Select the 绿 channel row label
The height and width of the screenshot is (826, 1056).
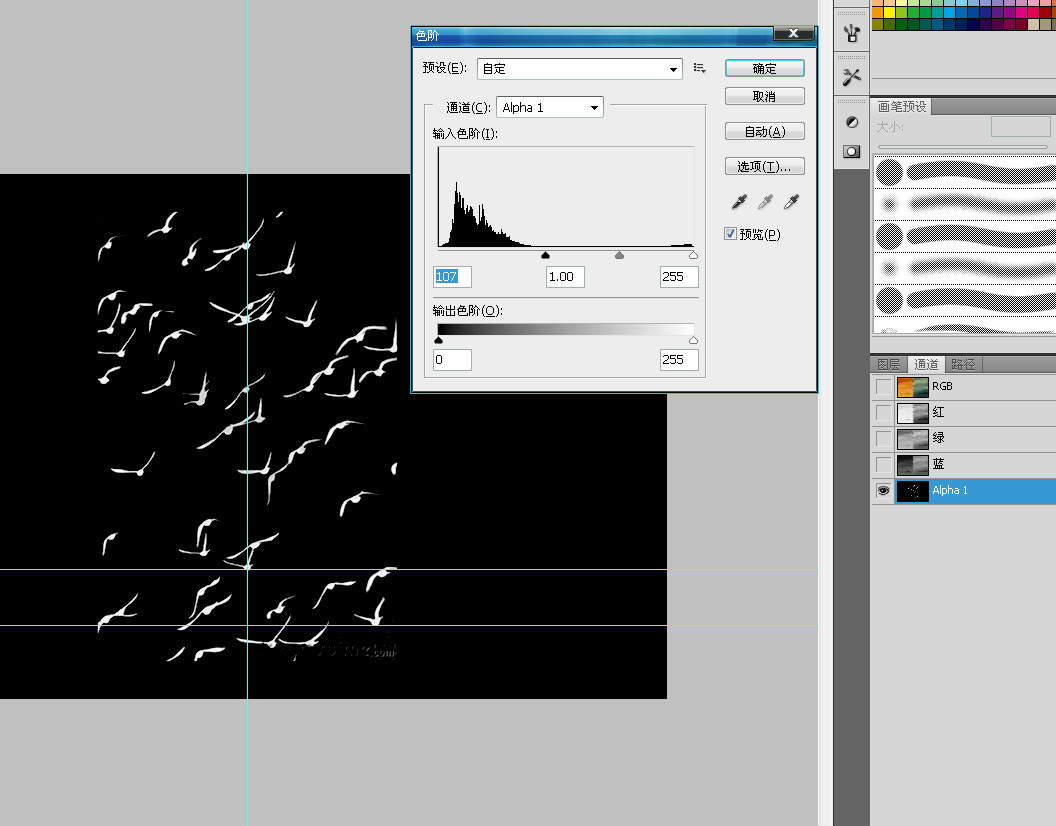coord(938,439)
